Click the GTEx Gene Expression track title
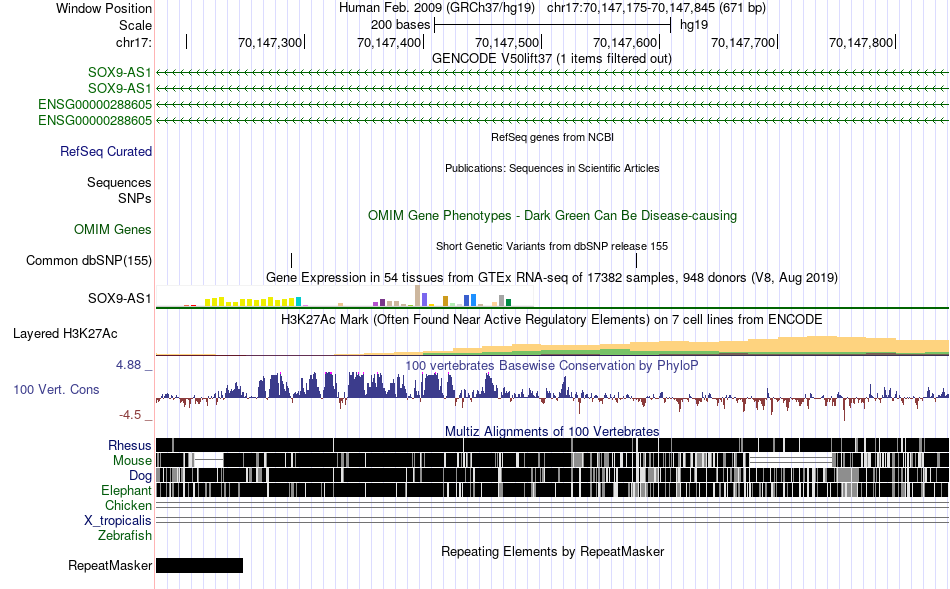Image resolution: width=950 pixels, height=589 pixels. point(552,278)
